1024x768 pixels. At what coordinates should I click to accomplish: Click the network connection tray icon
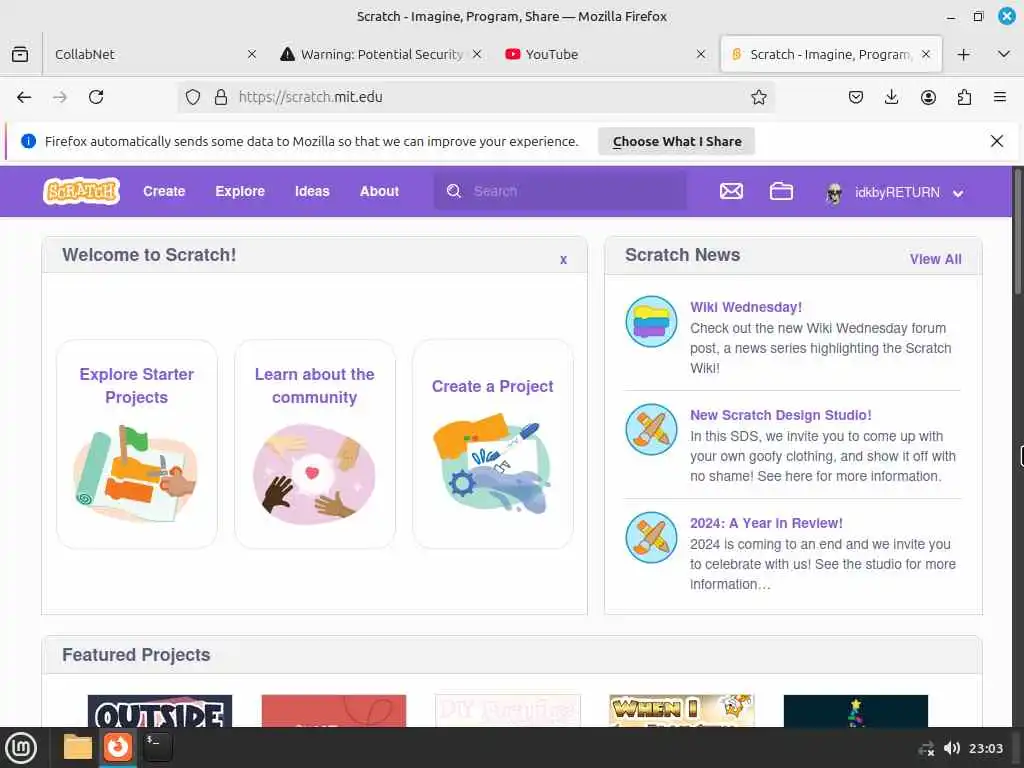[x=926, y=748]
